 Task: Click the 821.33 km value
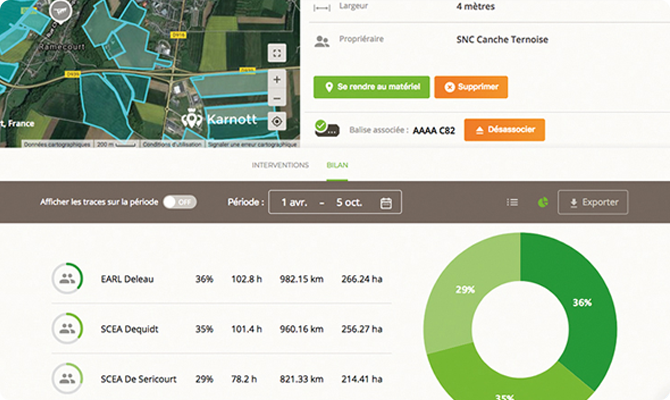(x=302, y=379)
